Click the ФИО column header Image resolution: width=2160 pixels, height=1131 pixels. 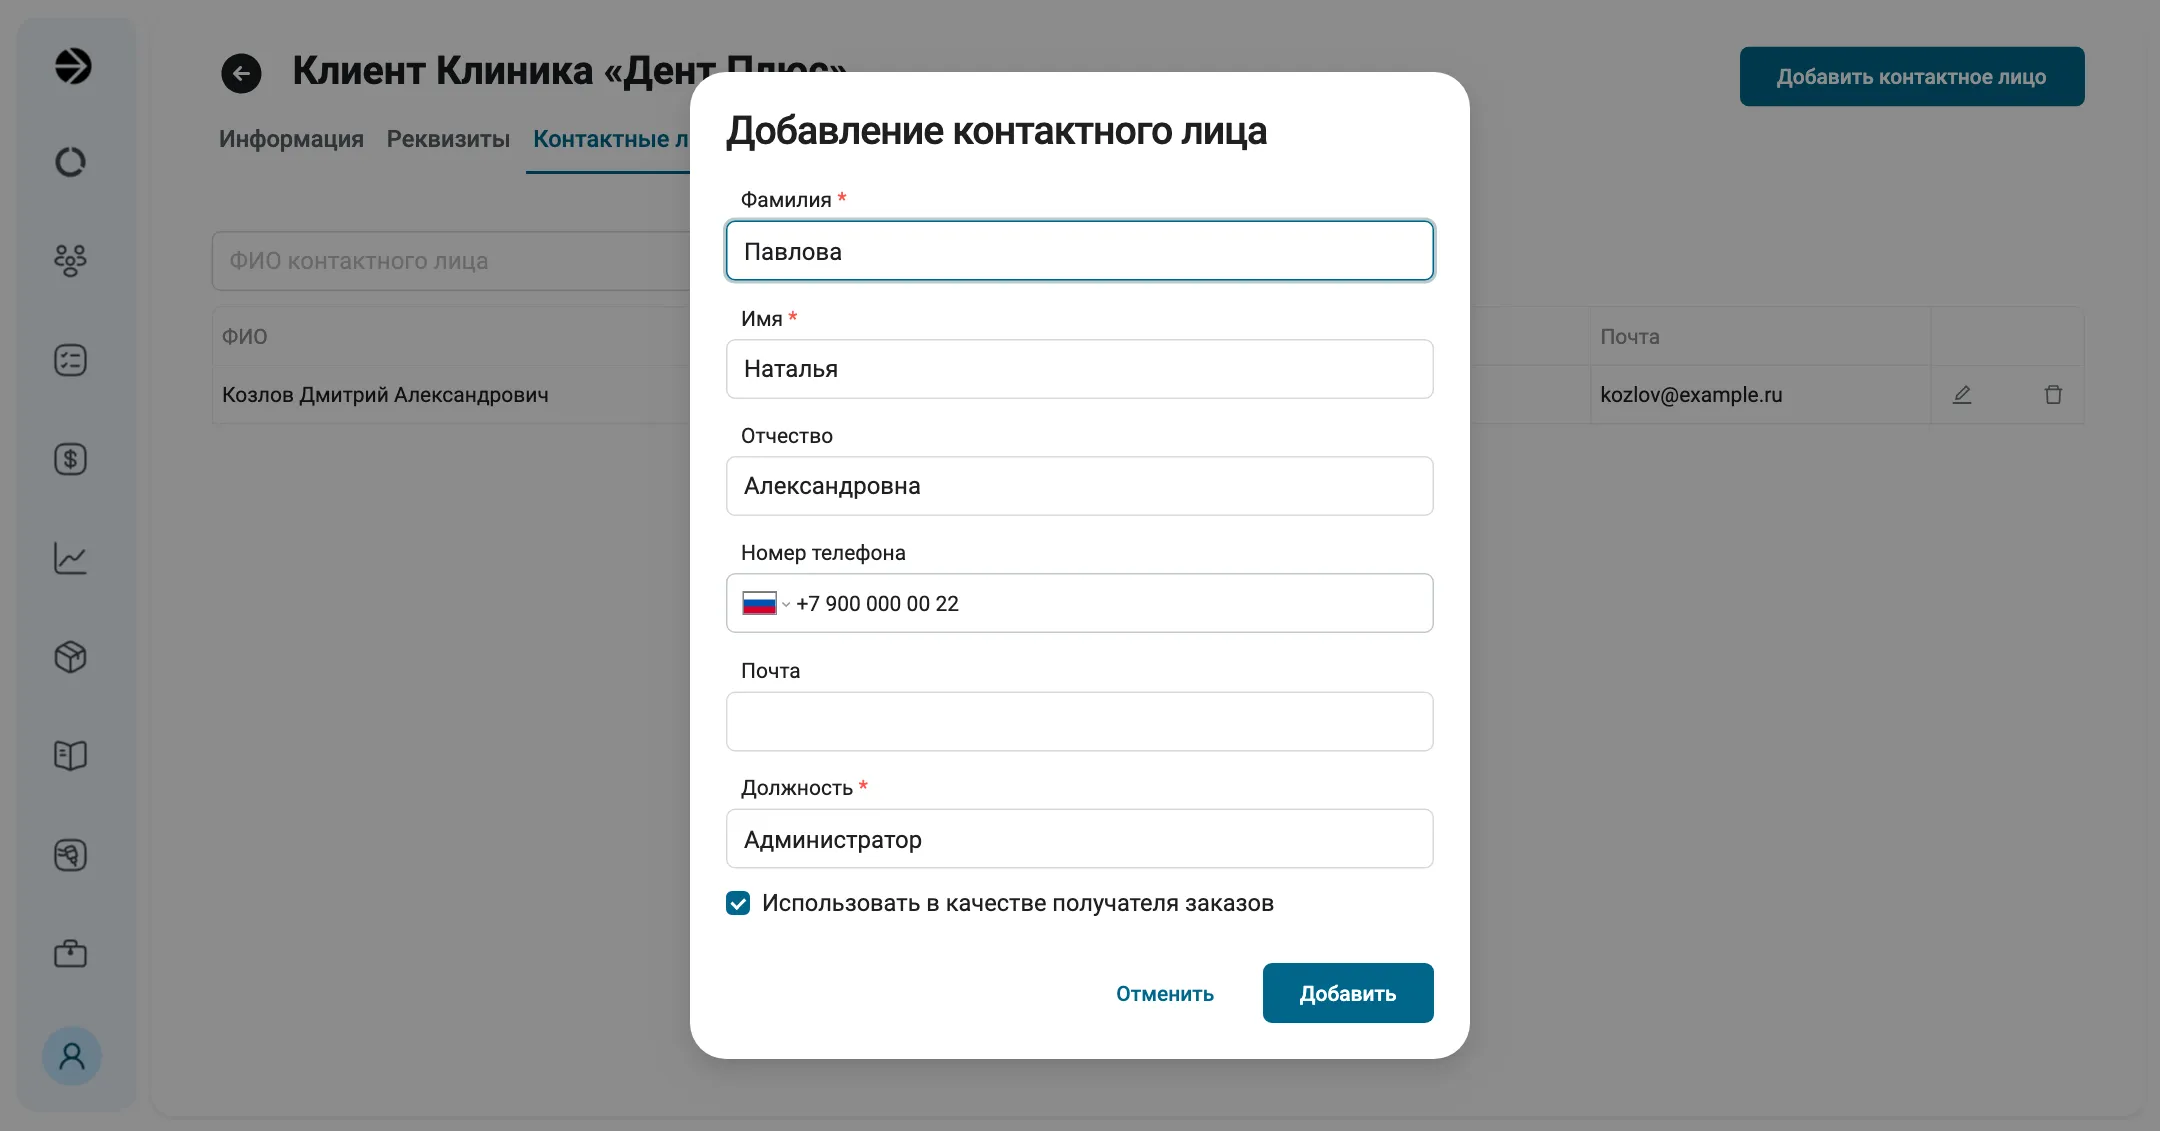pos(451,337)
